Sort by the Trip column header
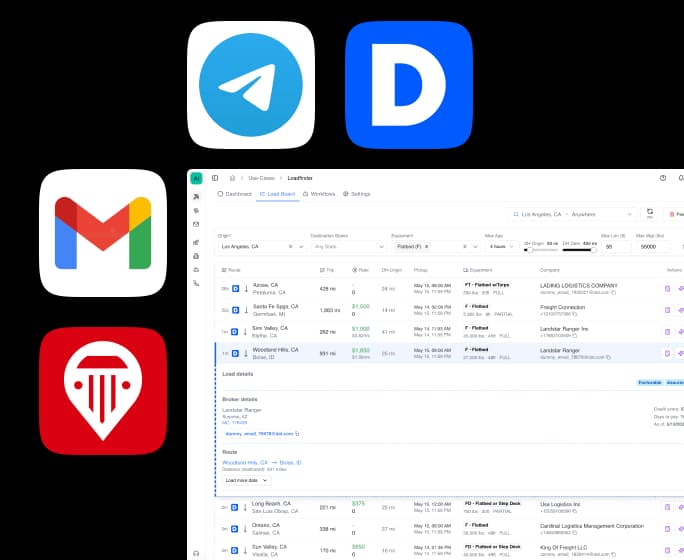This screenshot has width=684, height=560. (x=327, y=270)
